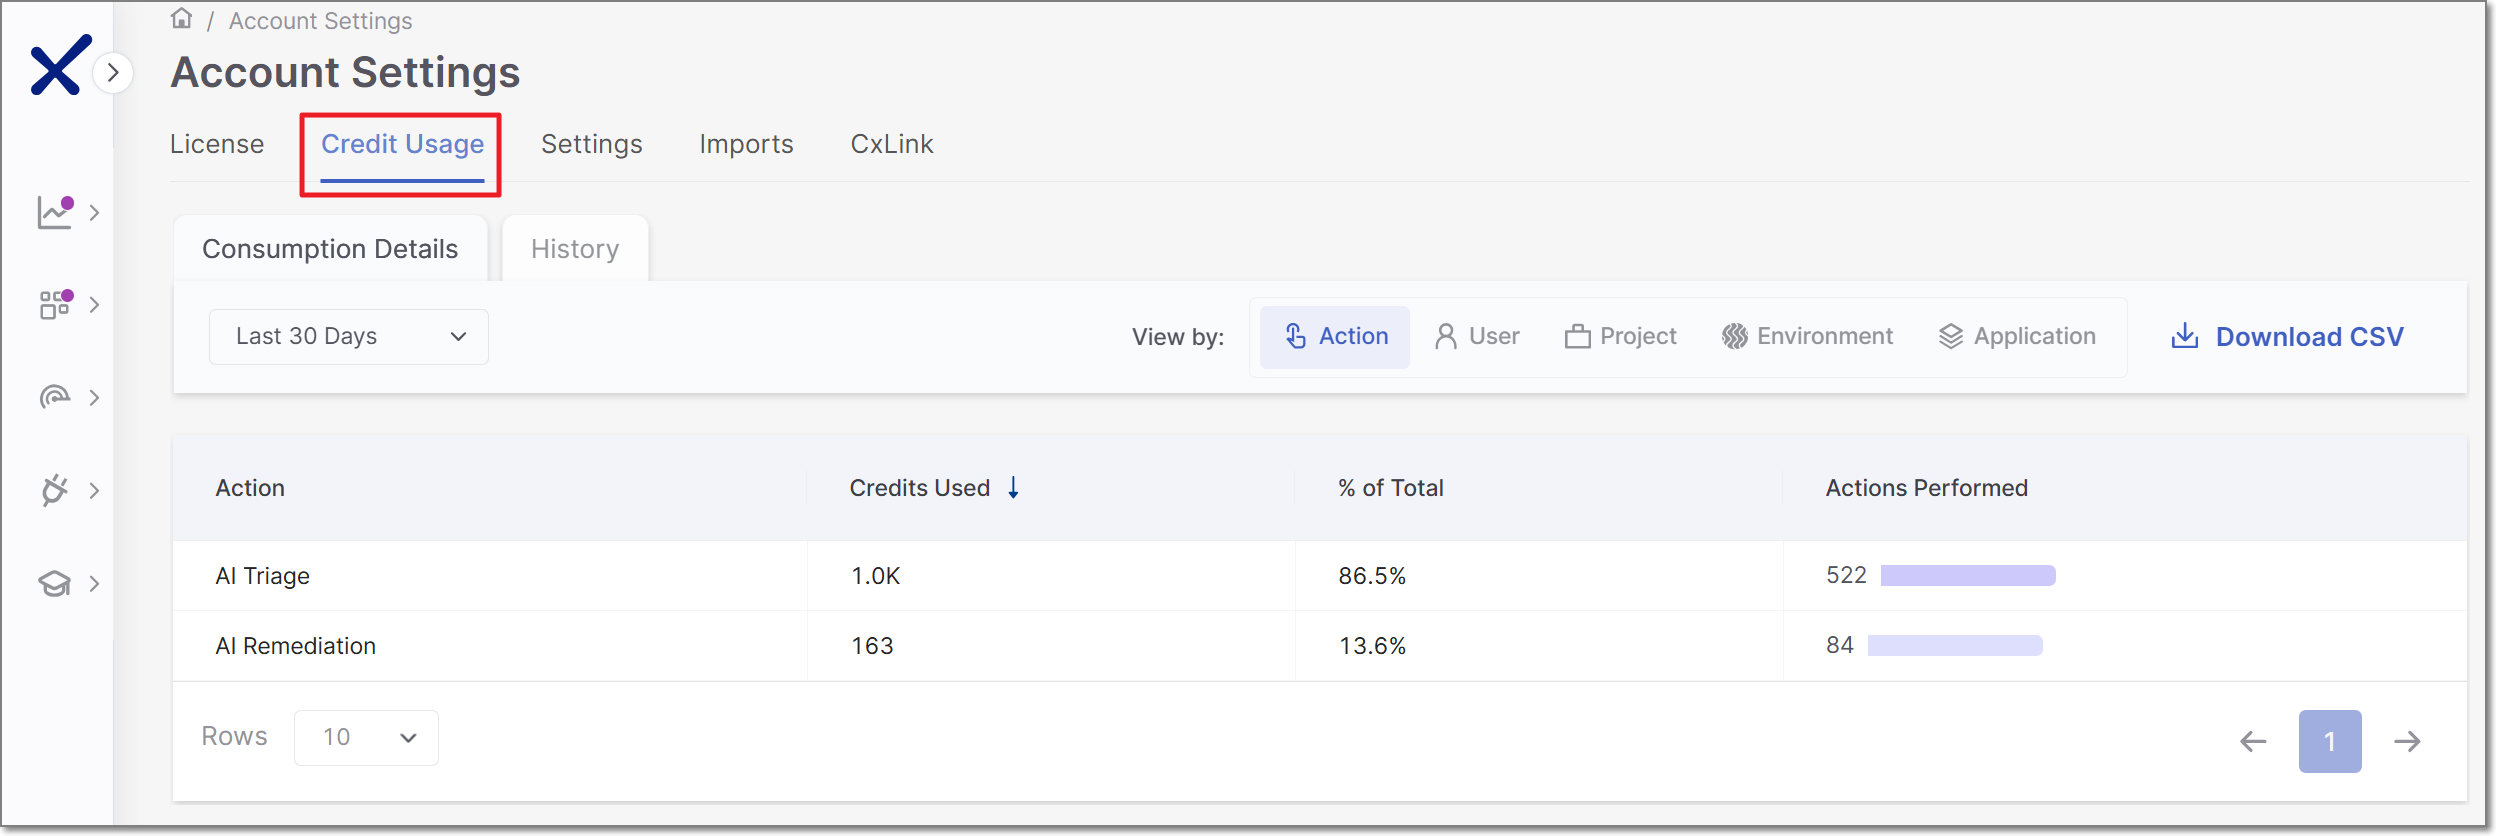
Task: Open the plugins plug sidebar icon
Action: [55, 490]
